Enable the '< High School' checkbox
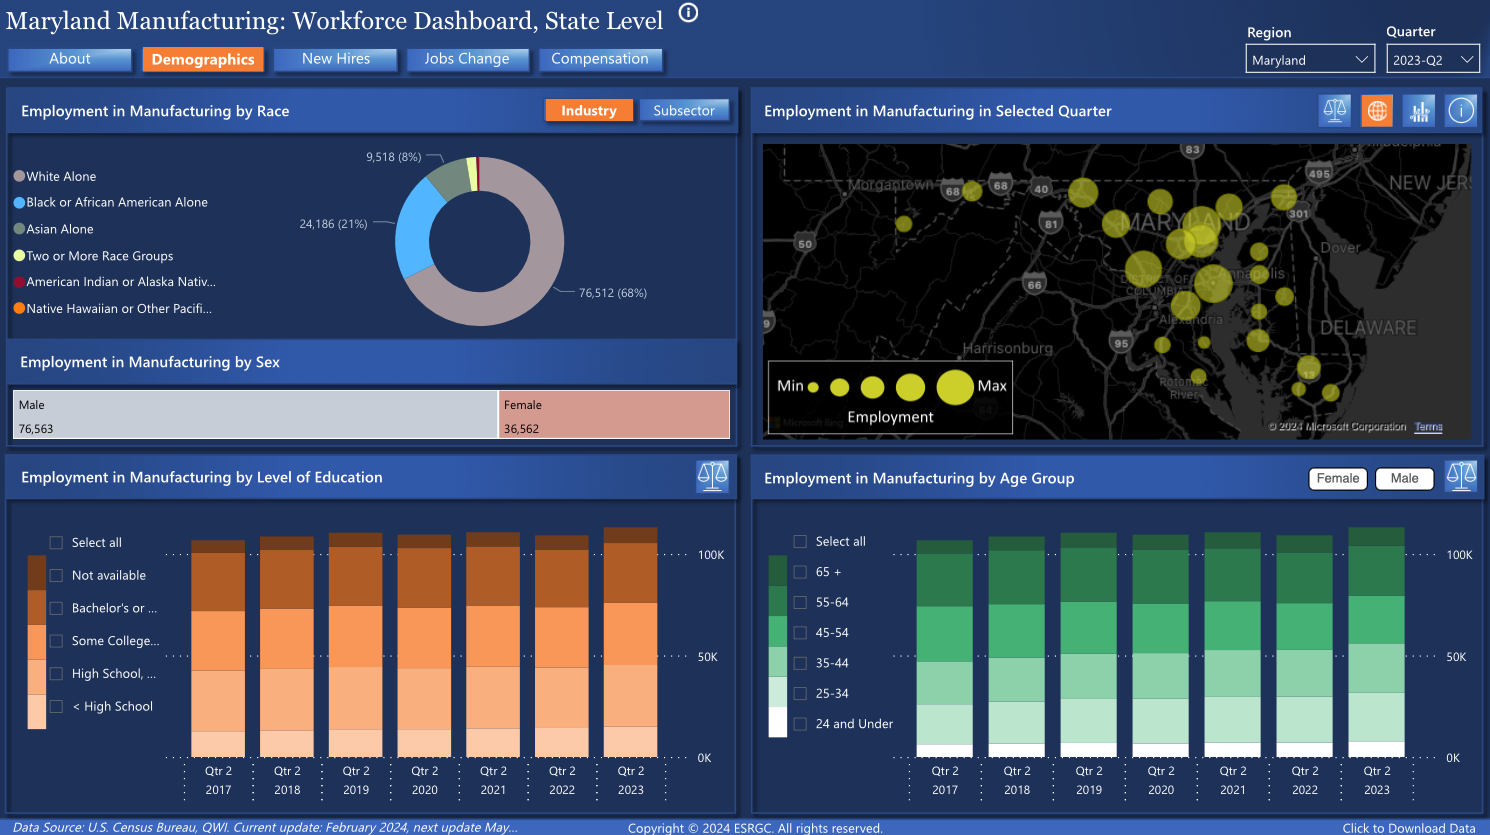Screen dimensions: 1490x835 pos(56,707)
